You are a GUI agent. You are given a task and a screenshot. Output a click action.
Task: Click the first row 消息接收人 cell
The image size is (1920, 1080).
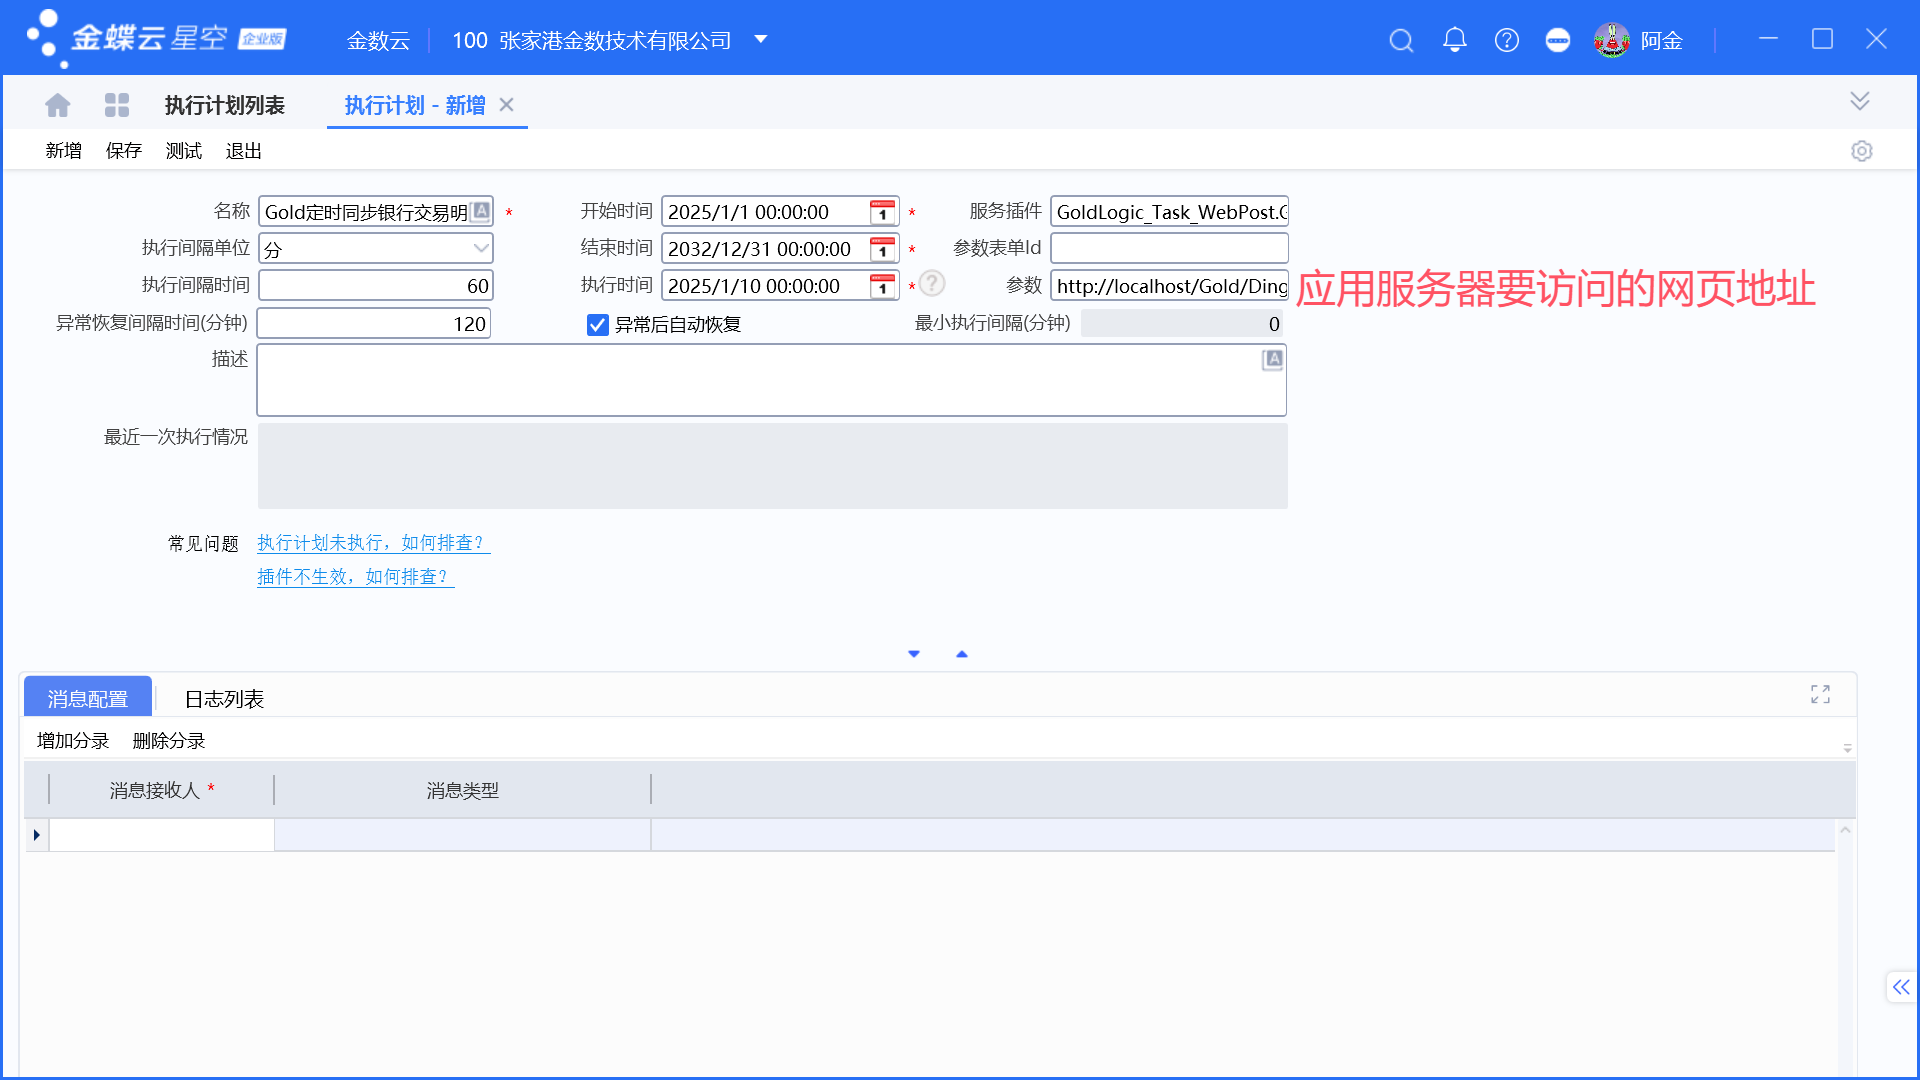pyautogui.click(x=162, y=835)
